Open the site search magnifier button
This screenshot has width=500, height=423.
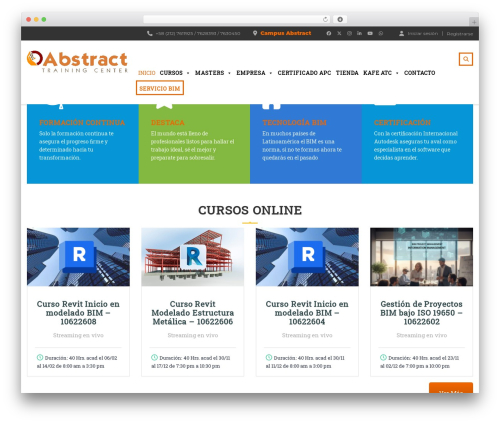(x=466, y=59)
